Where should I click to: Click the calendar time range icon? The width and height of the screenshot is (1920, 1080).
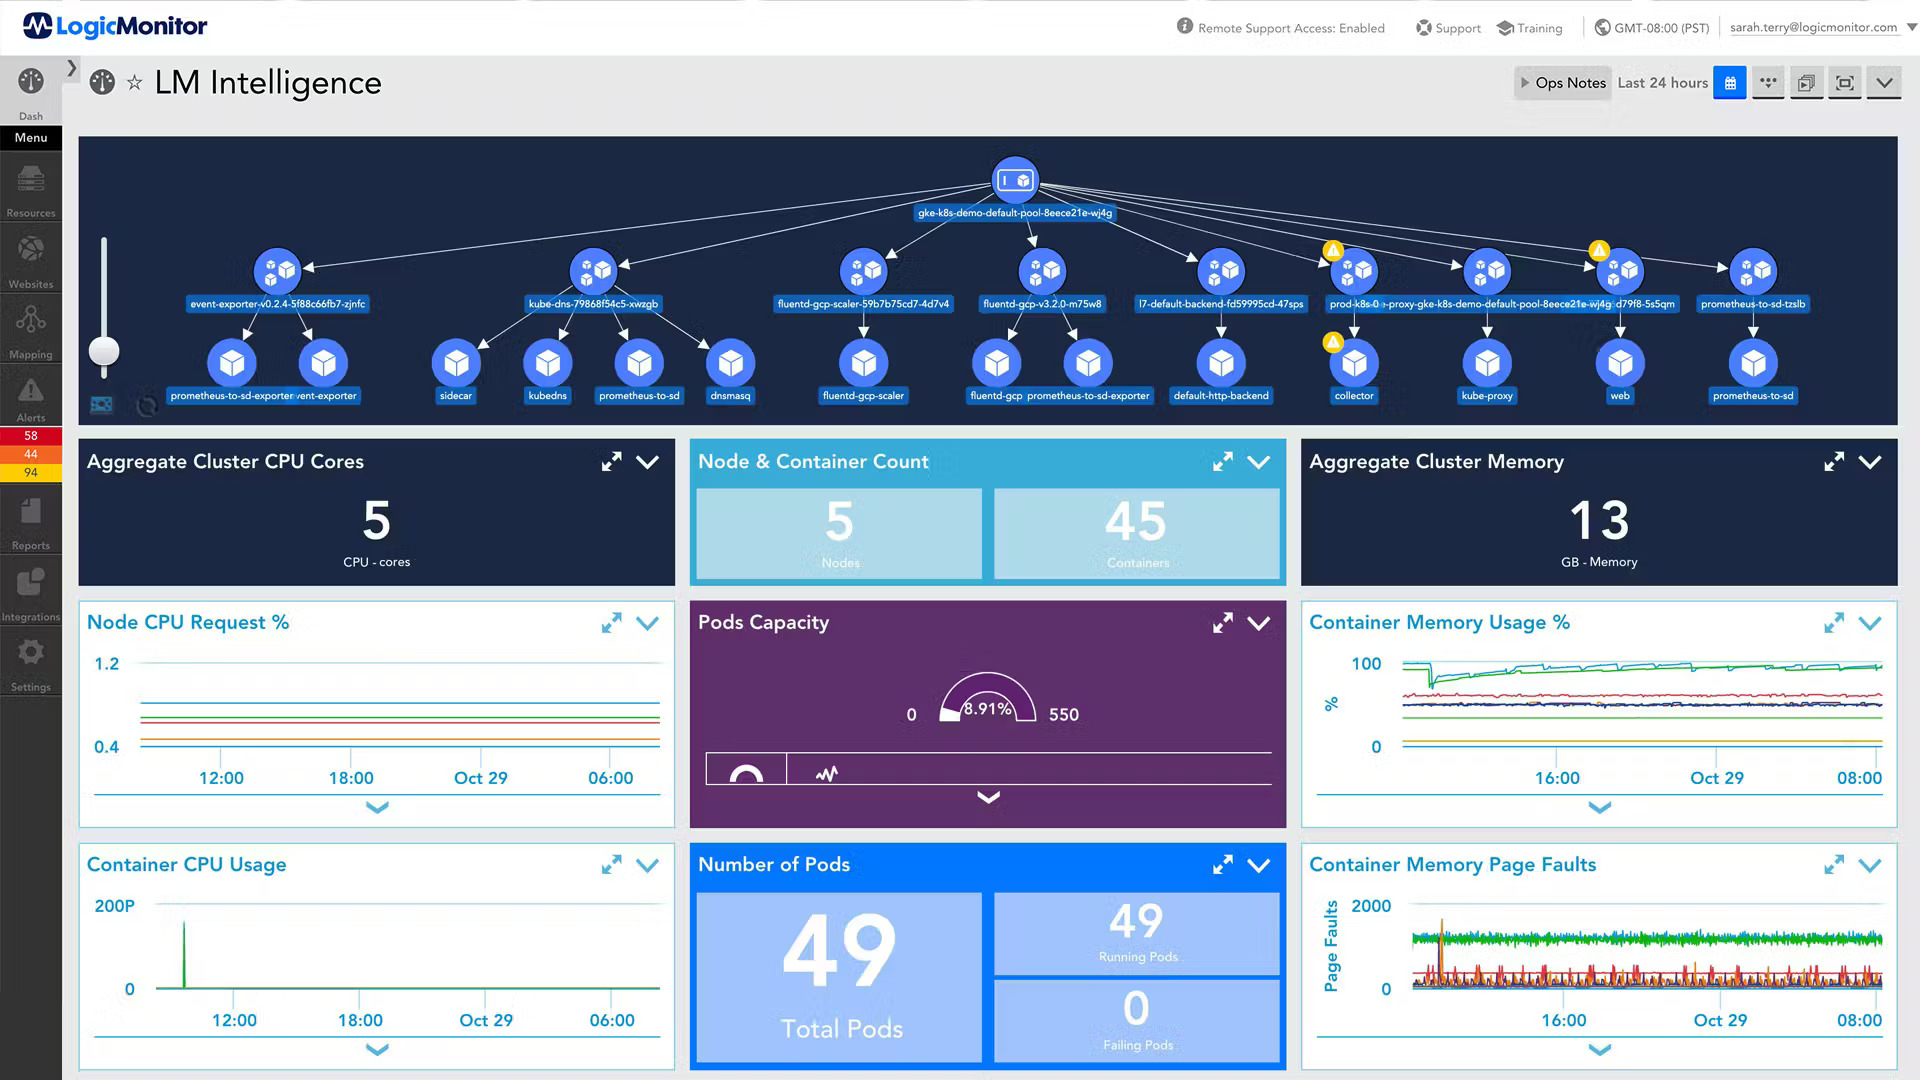1729,83
